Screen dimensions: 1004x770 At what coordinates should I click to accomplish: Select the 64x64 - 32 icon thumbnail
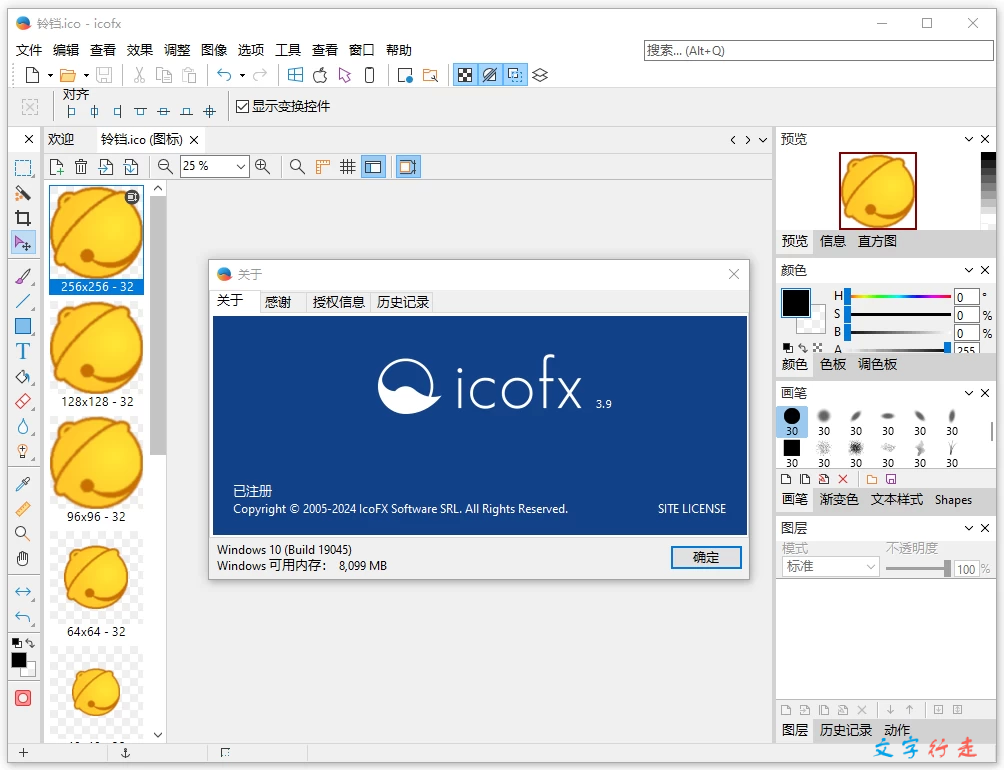click(x=97, y=585)
